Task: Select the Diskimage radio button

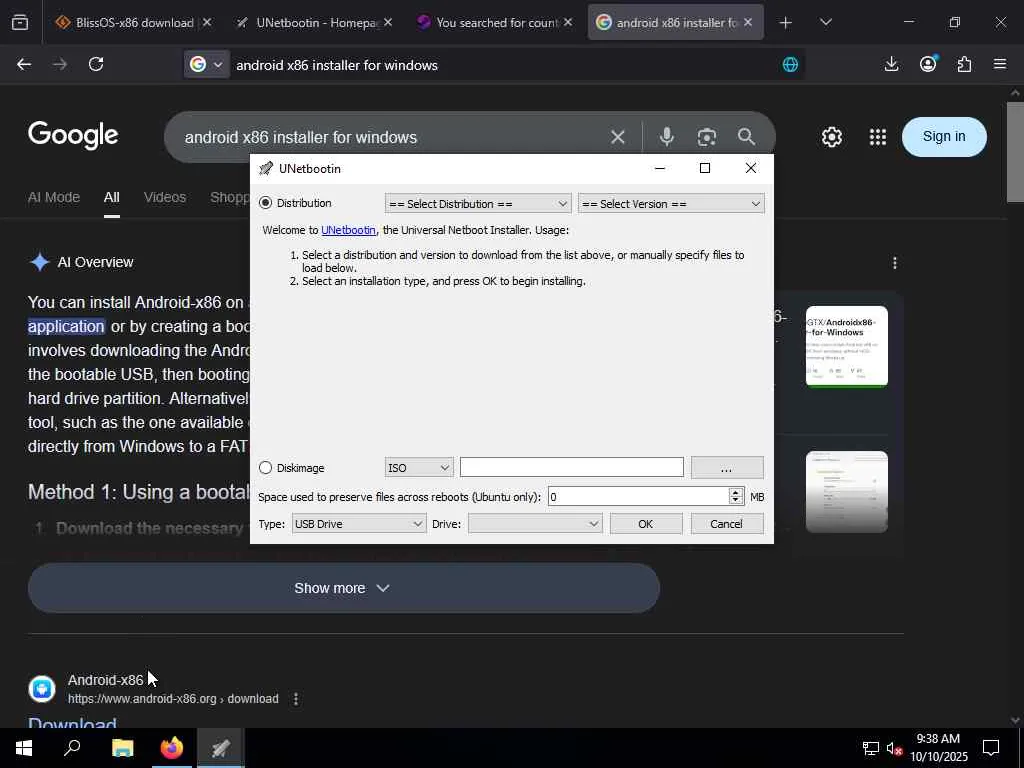Action: tap(265, 468)
